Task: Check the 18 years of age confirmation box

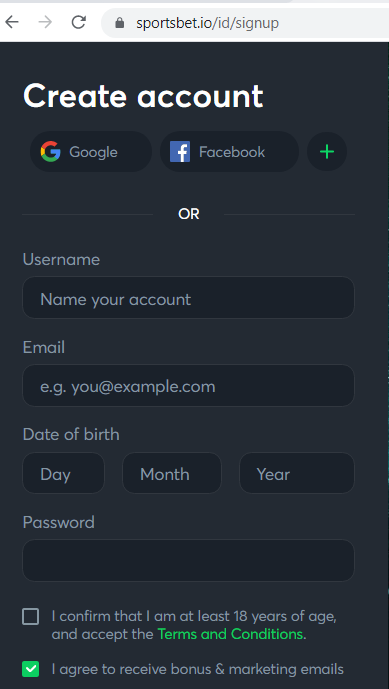Action: point(30,616)
